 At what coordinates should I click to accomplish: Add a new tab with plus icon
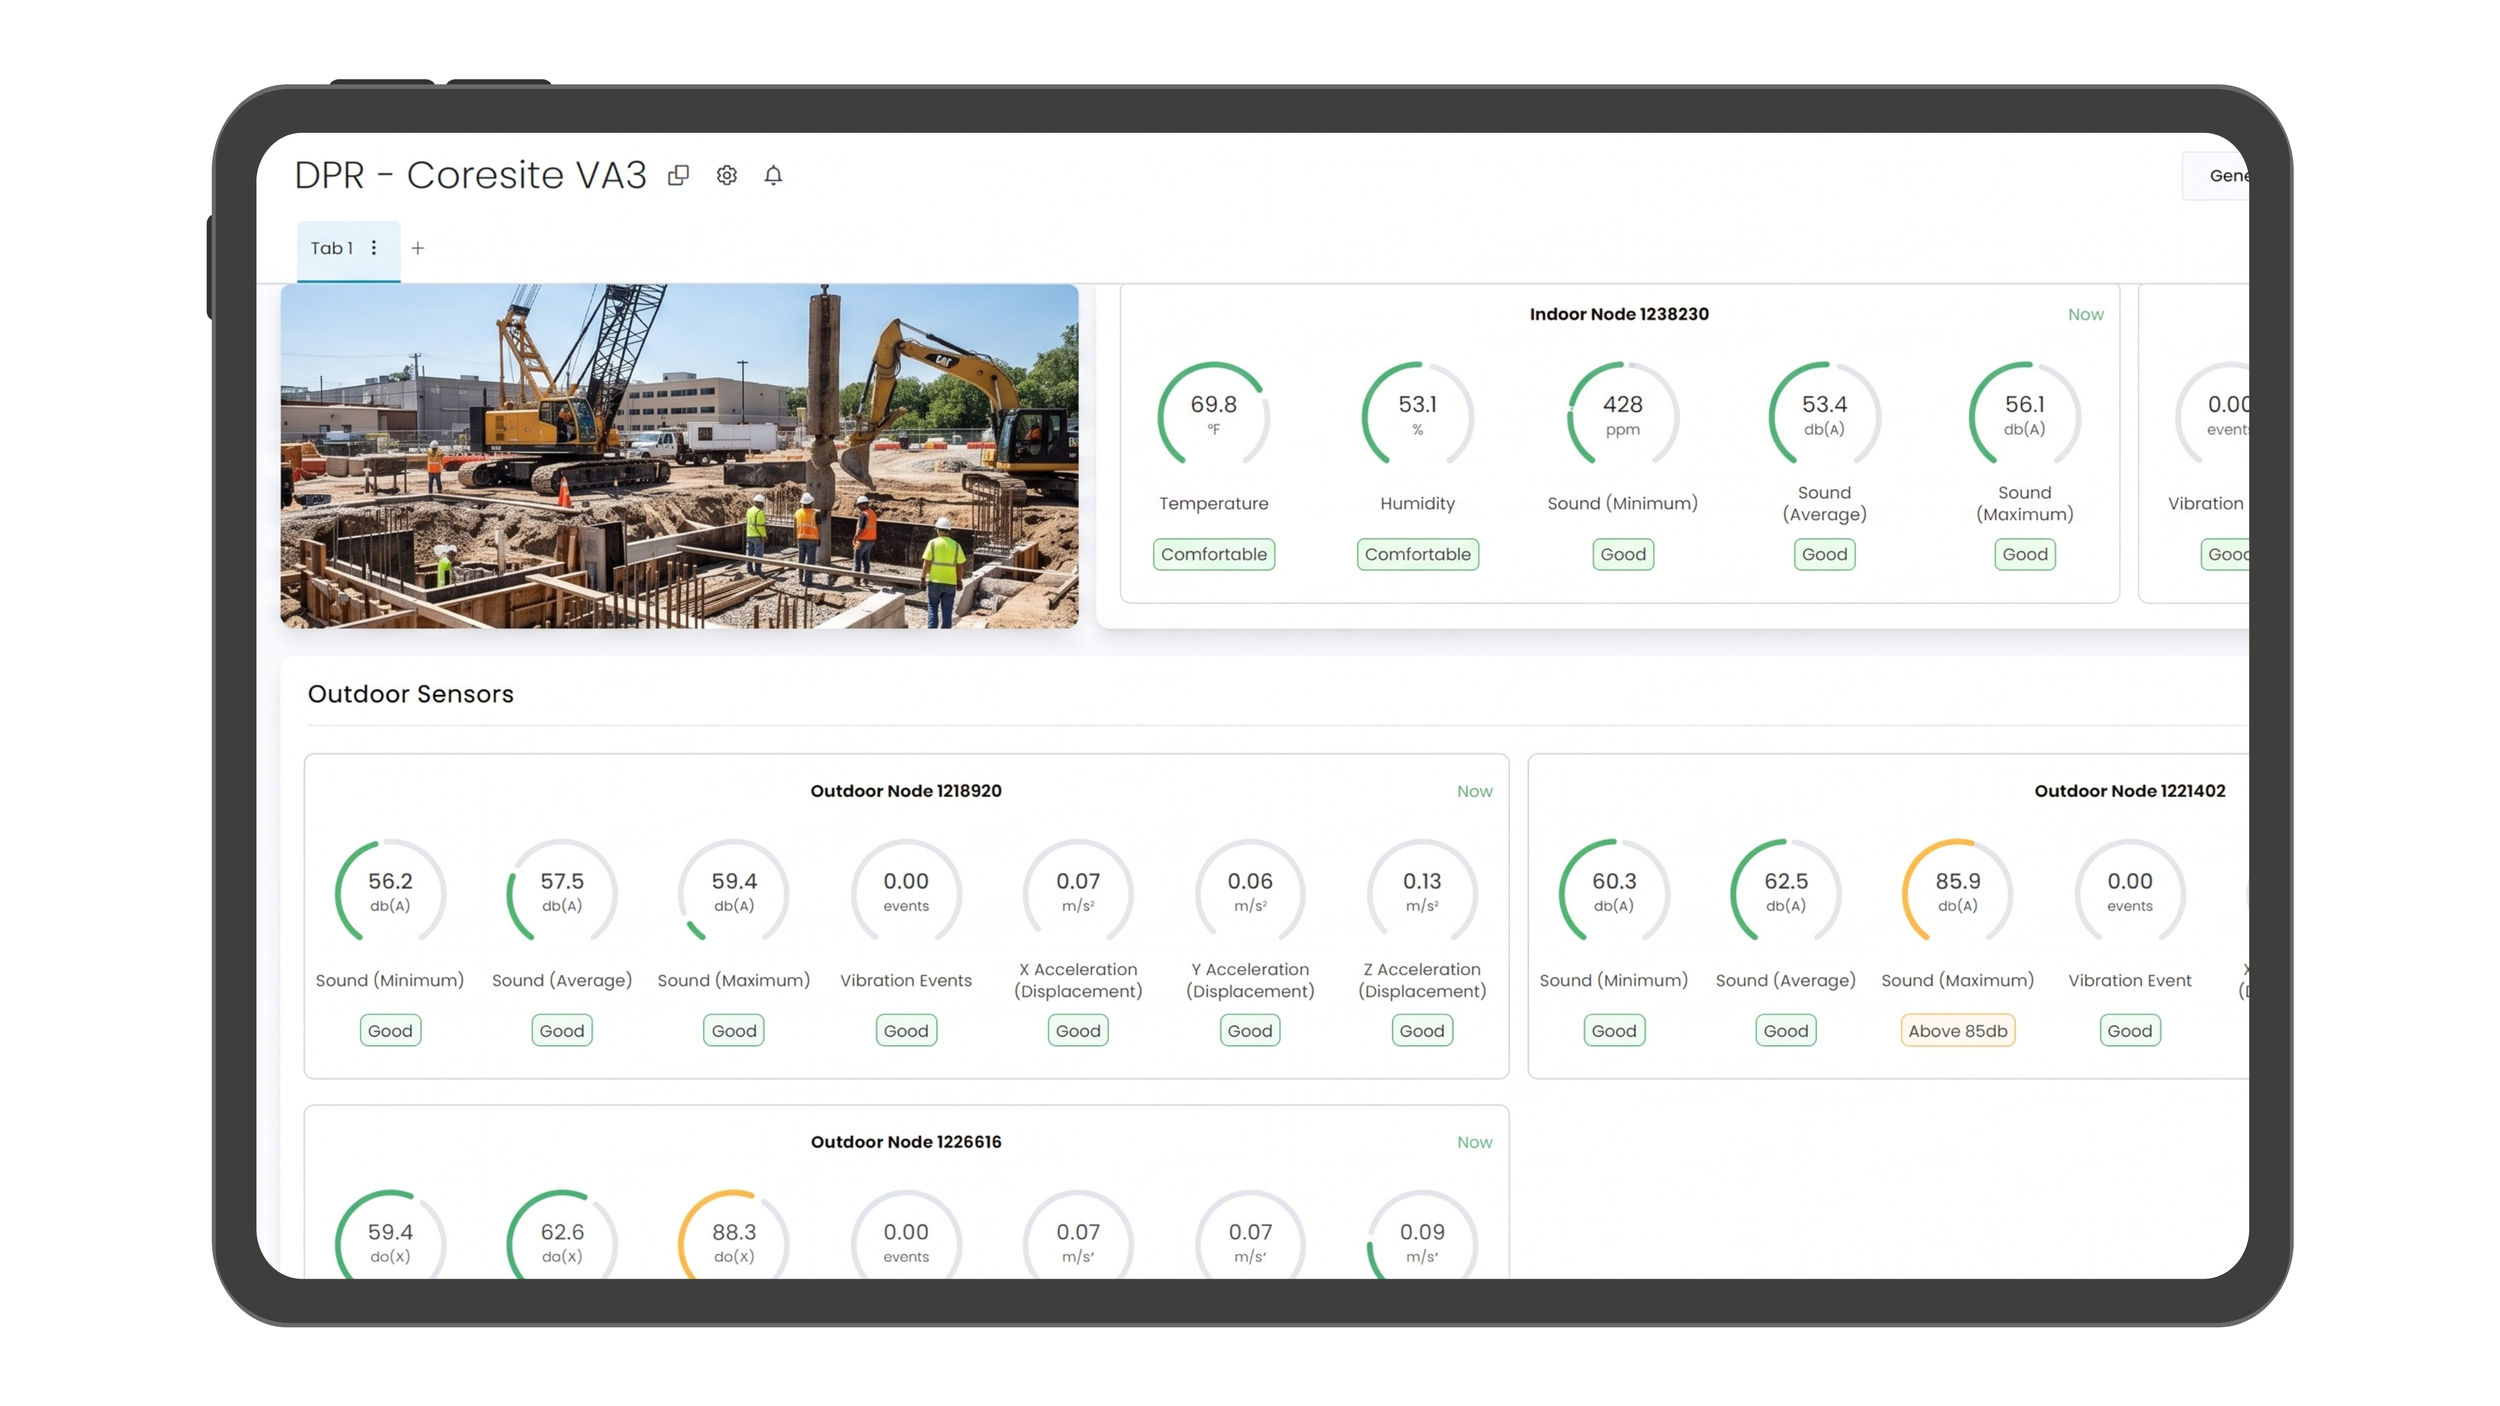click(418, 248)
